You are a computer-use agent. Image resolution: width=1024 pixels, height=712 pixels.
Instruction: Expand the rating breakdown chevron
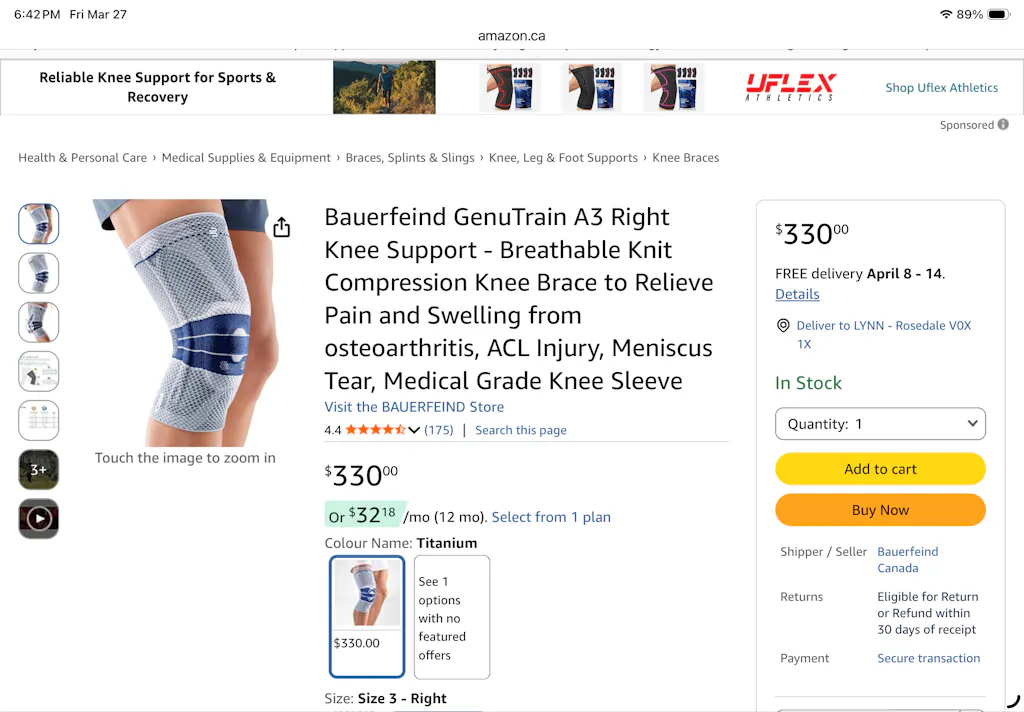click(414, 430)
